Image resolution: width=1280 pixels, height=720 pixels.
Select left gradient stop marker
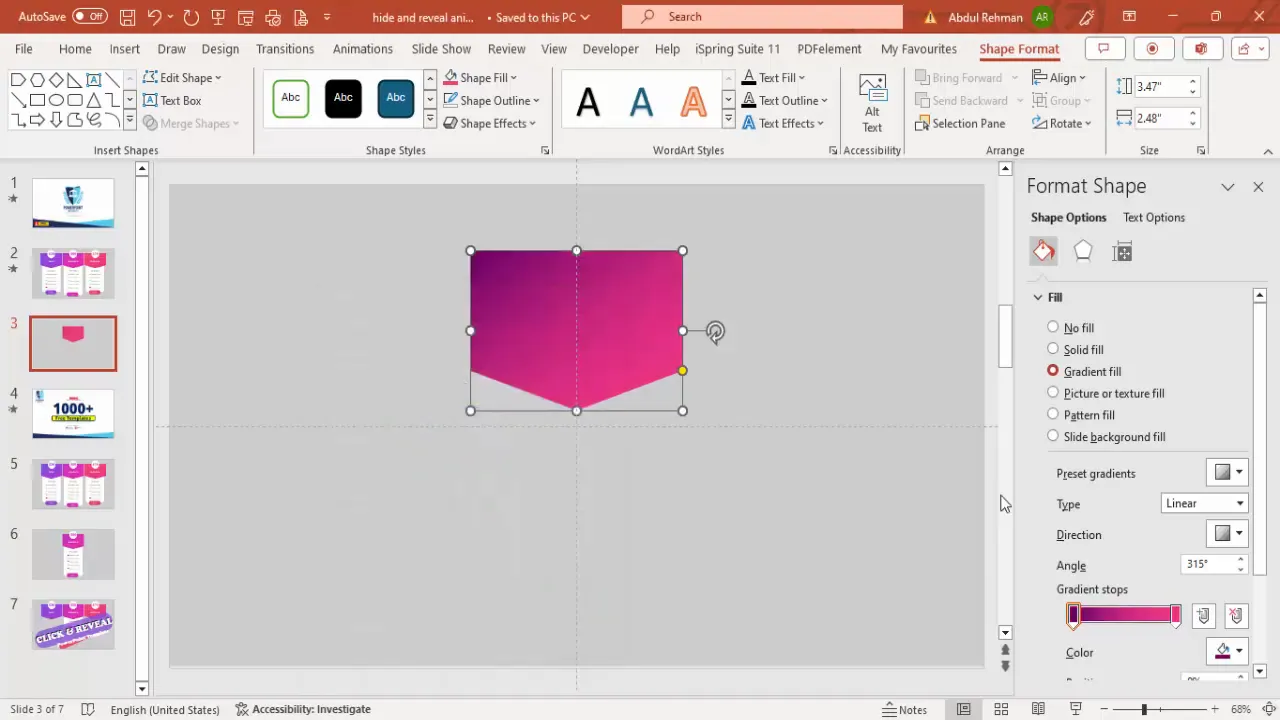click(x=1074, y=615)
